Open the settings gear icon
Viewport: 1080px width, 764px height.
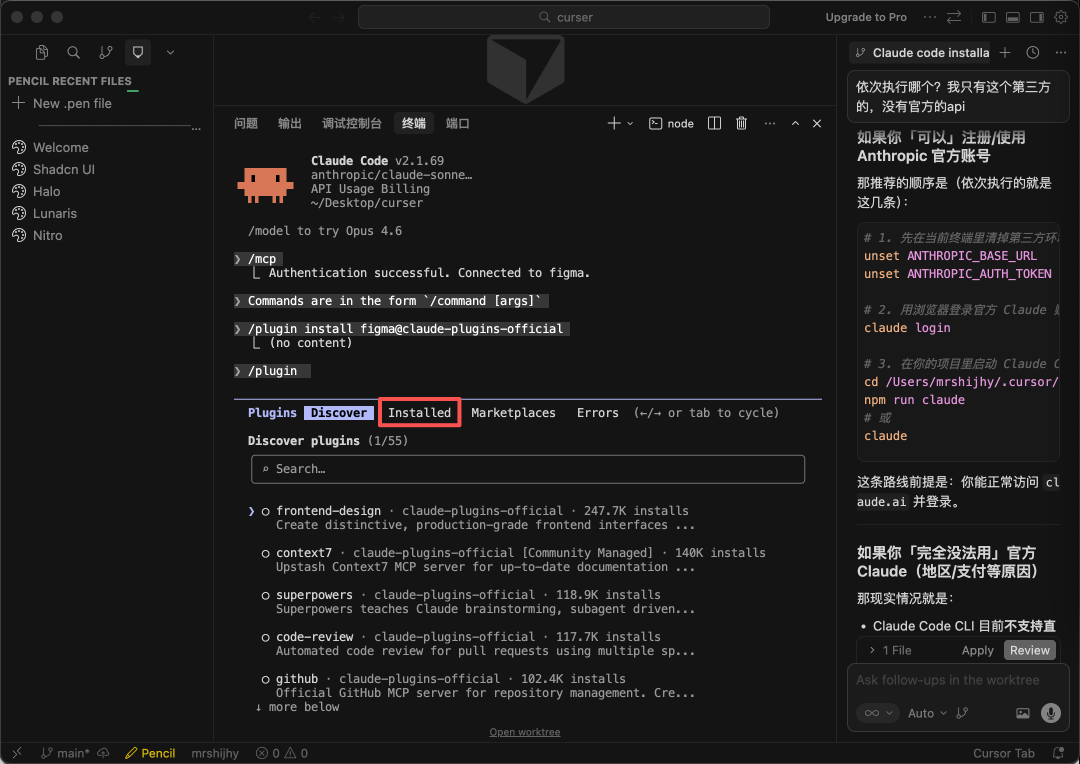tap(1061, 17)
